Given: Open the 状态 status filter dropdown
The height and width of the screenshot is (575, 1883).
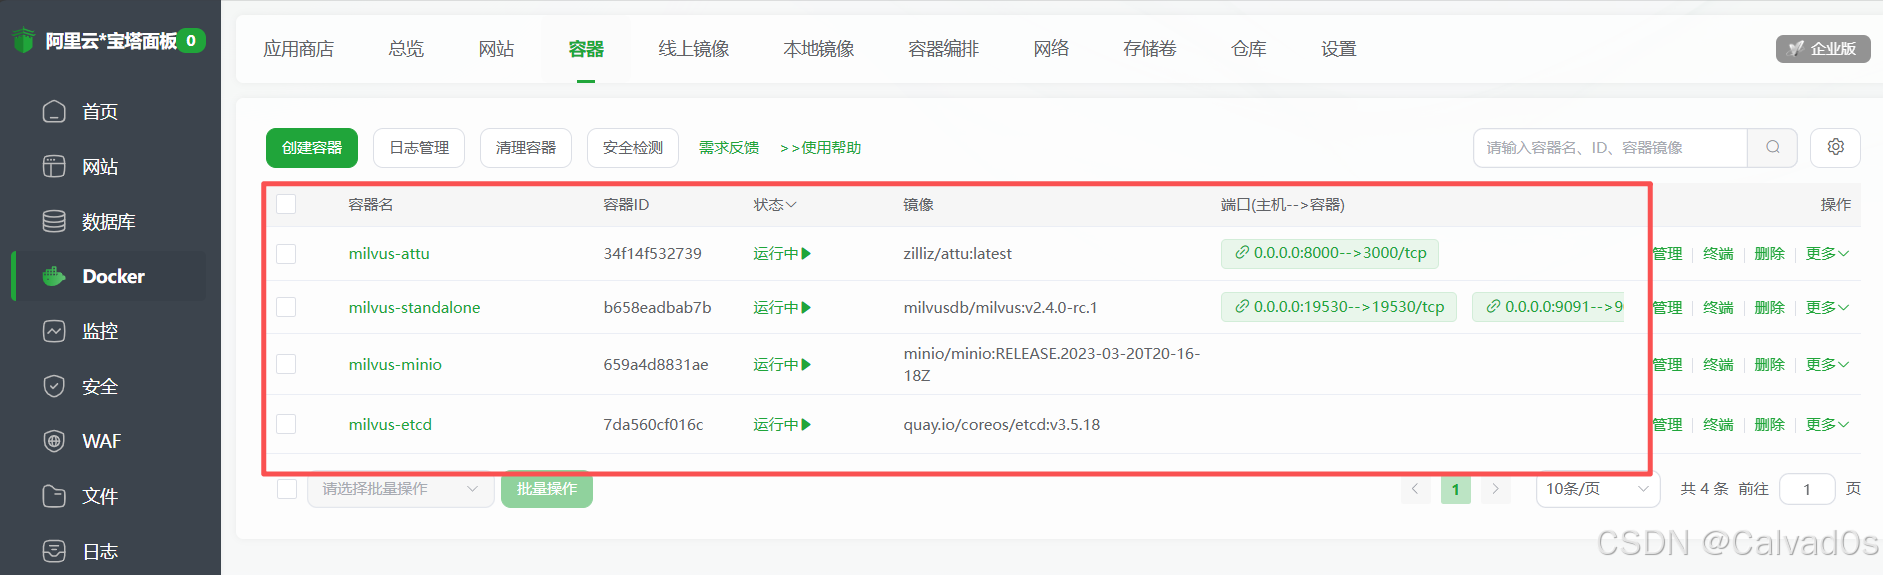Looking at the screenshot, I should tap(775, 204).
